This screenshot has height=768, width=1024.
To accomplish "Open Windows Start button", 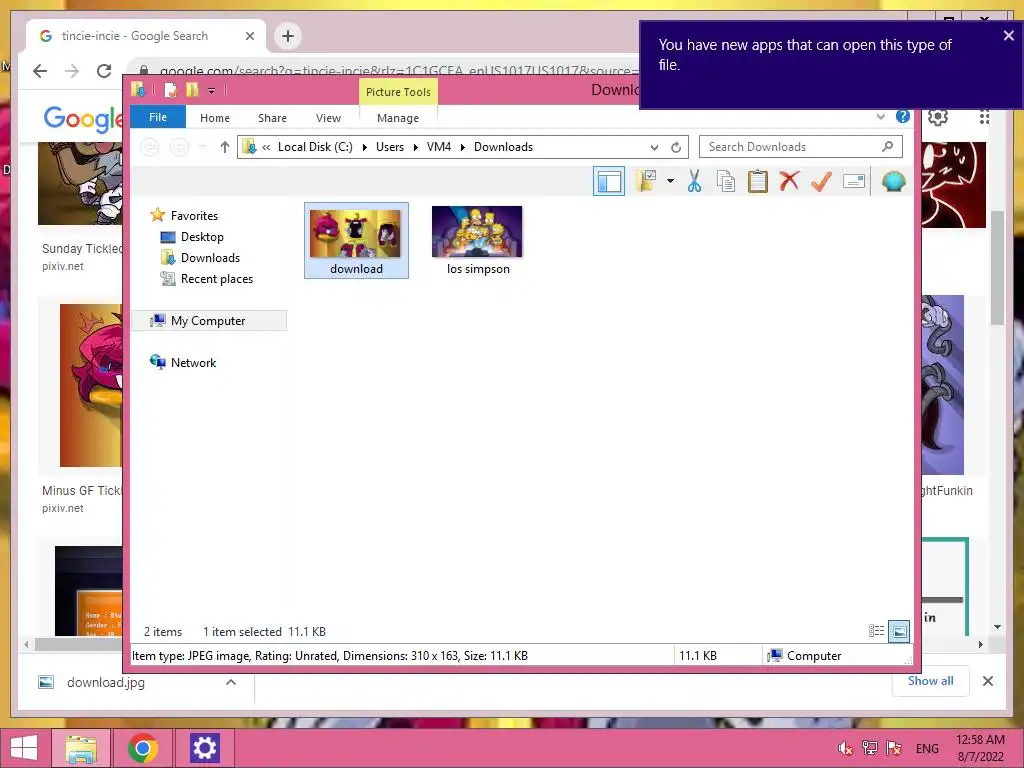I will coord(24,748).
